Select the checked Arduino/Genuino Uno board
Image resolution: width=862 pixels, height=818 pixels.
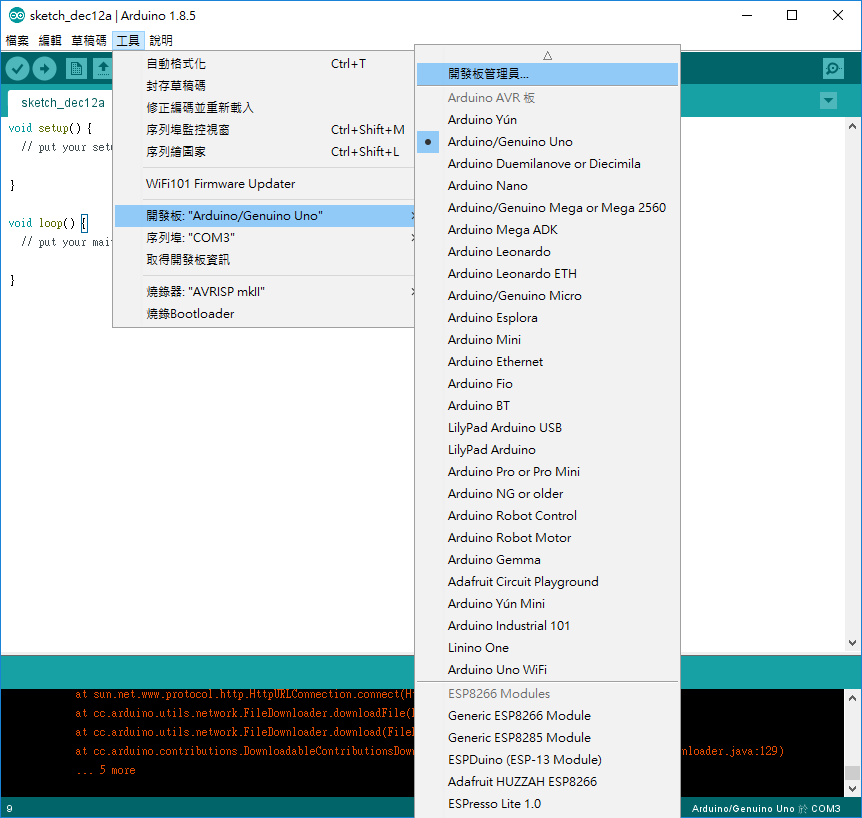click(x=548, y=142)
